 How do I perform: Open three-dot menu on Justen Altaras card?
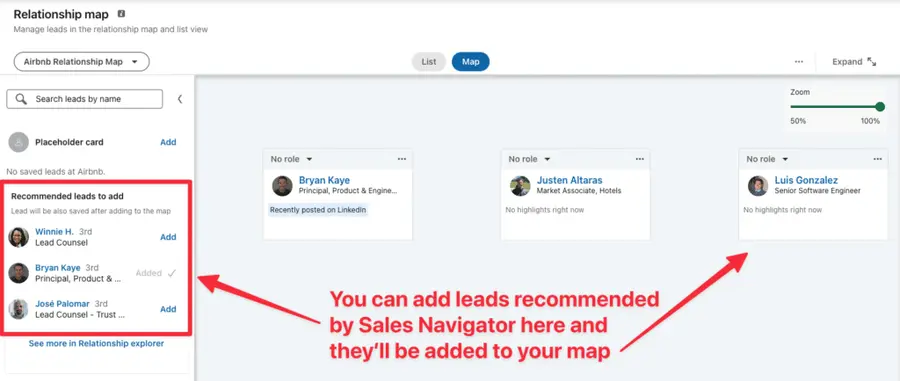coord(639,159)
